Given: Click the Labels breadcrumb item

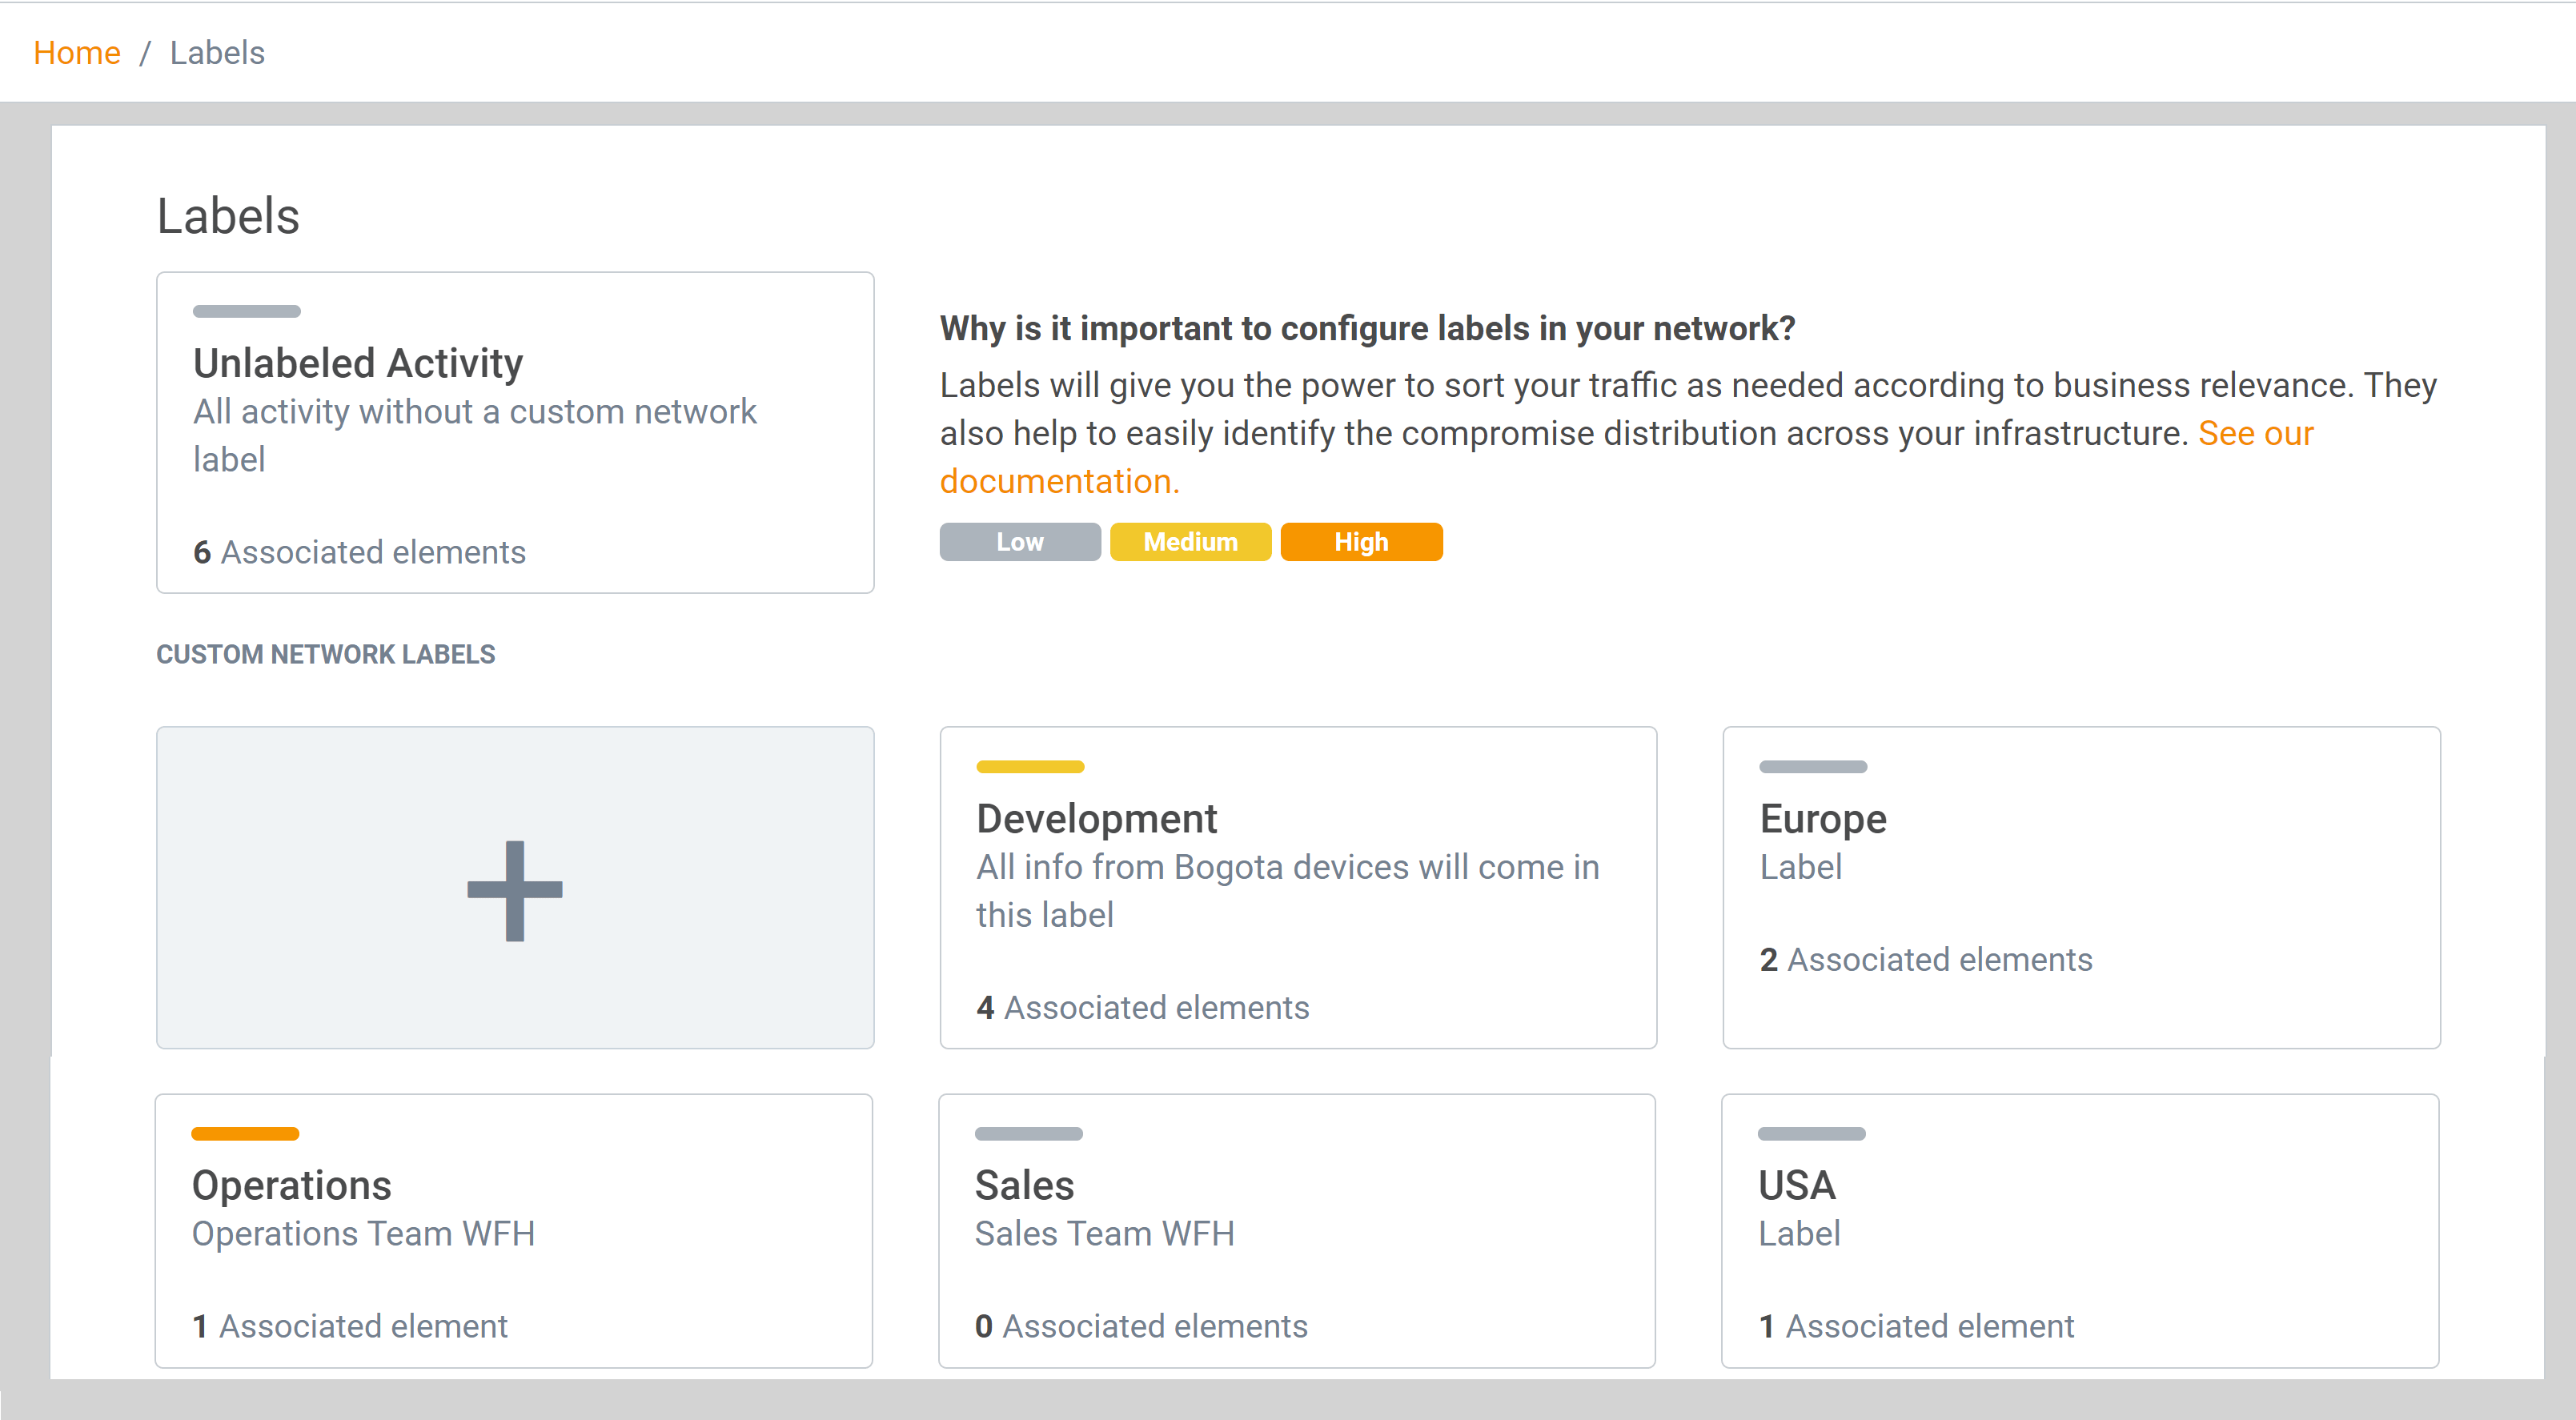Looking at the screenshot, I should tap(217, 52).
